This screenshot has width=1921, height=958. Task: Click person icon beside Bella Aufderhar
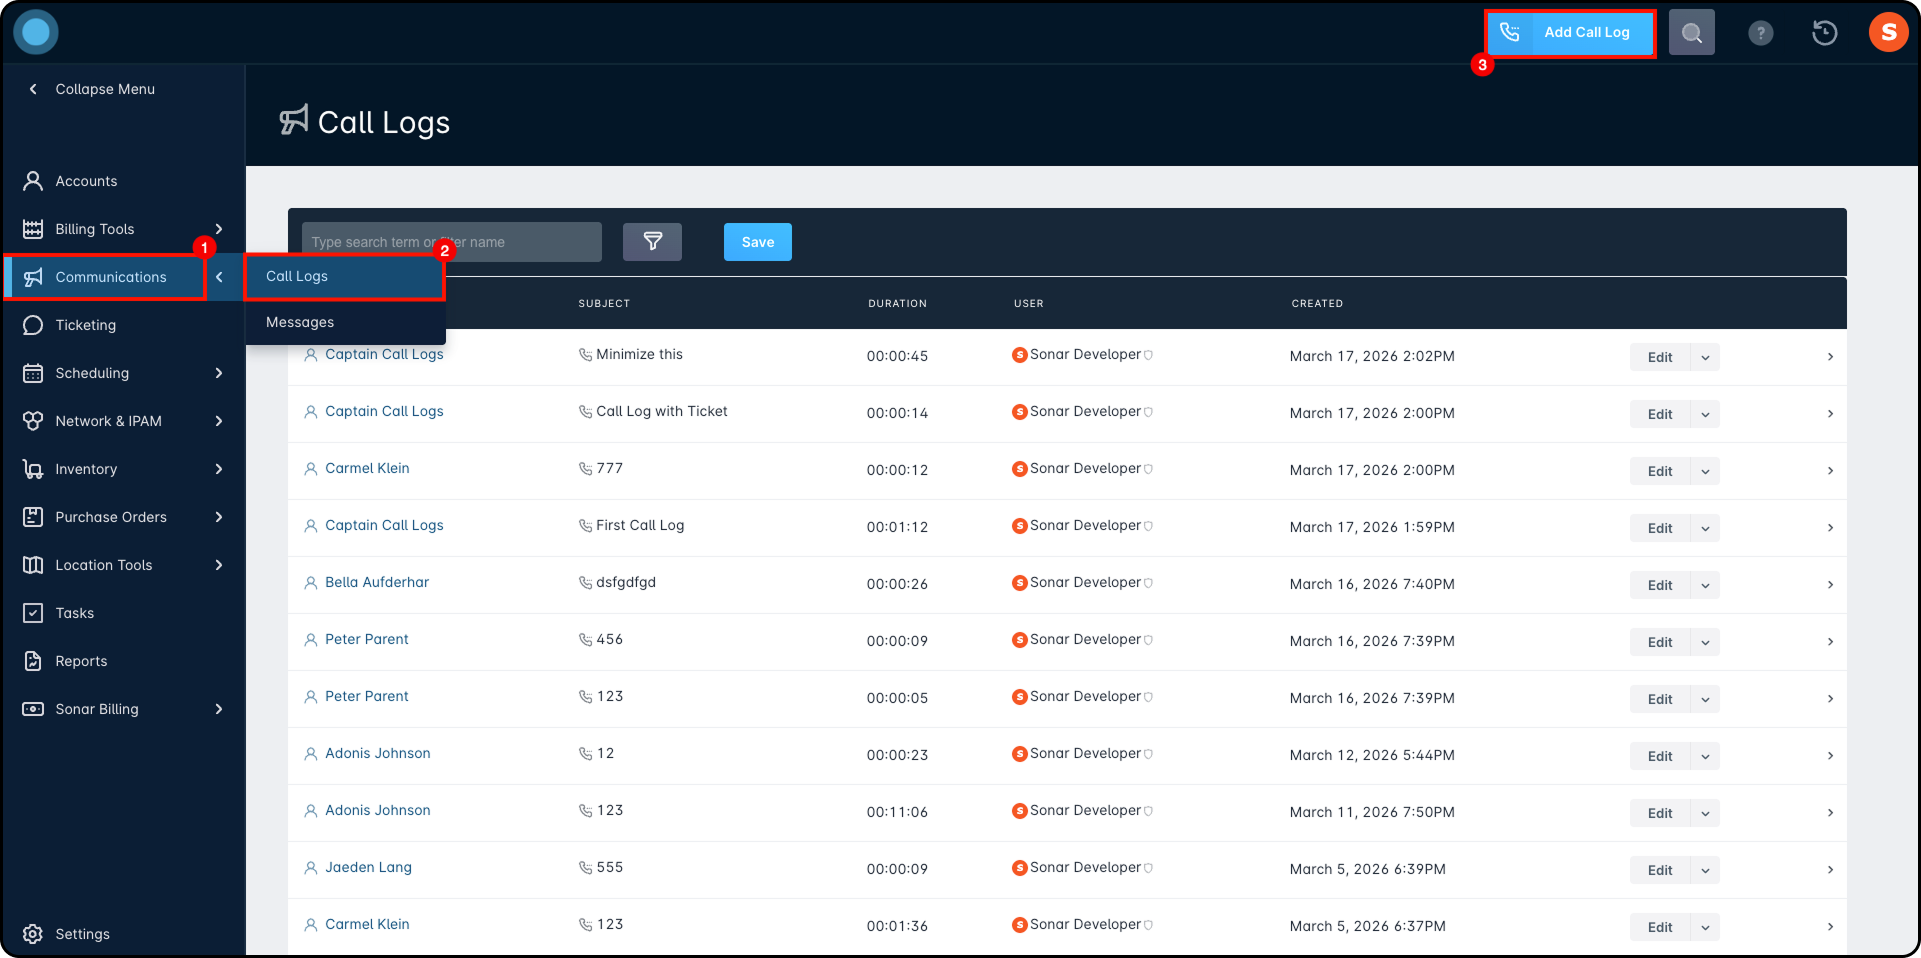coord(311,583)
